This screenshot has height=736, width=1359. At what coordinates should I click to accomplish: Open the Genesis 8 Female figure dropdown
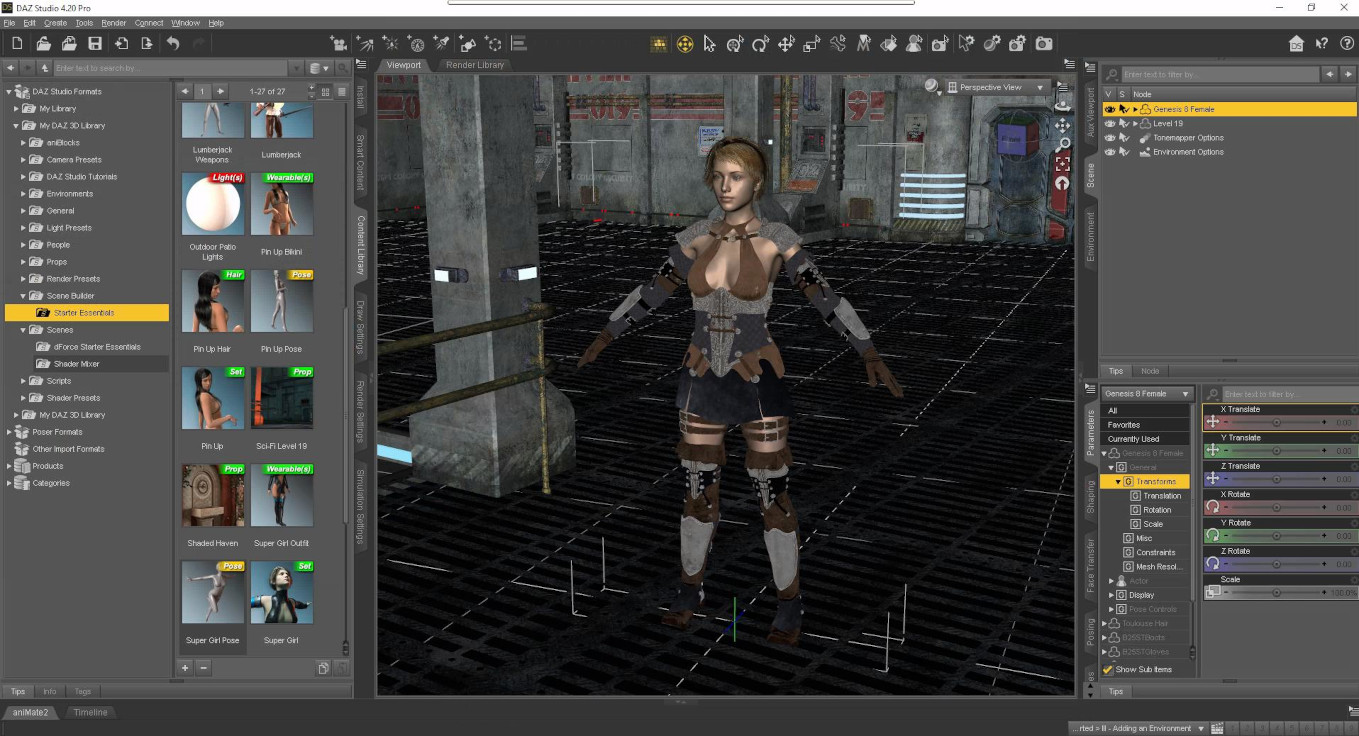click(x=1145, y=394)
